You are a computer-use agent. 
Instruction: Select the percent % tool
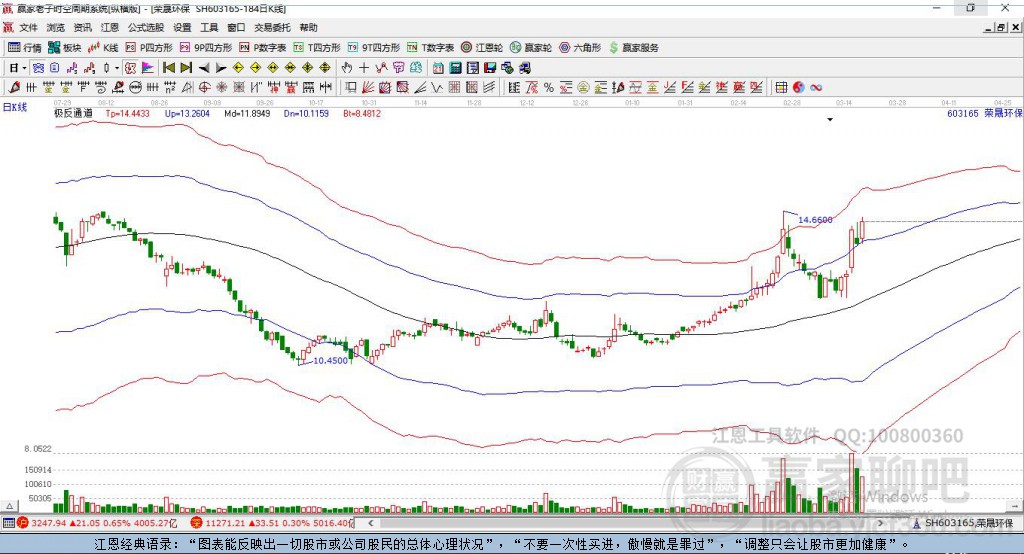click(549, 87)
